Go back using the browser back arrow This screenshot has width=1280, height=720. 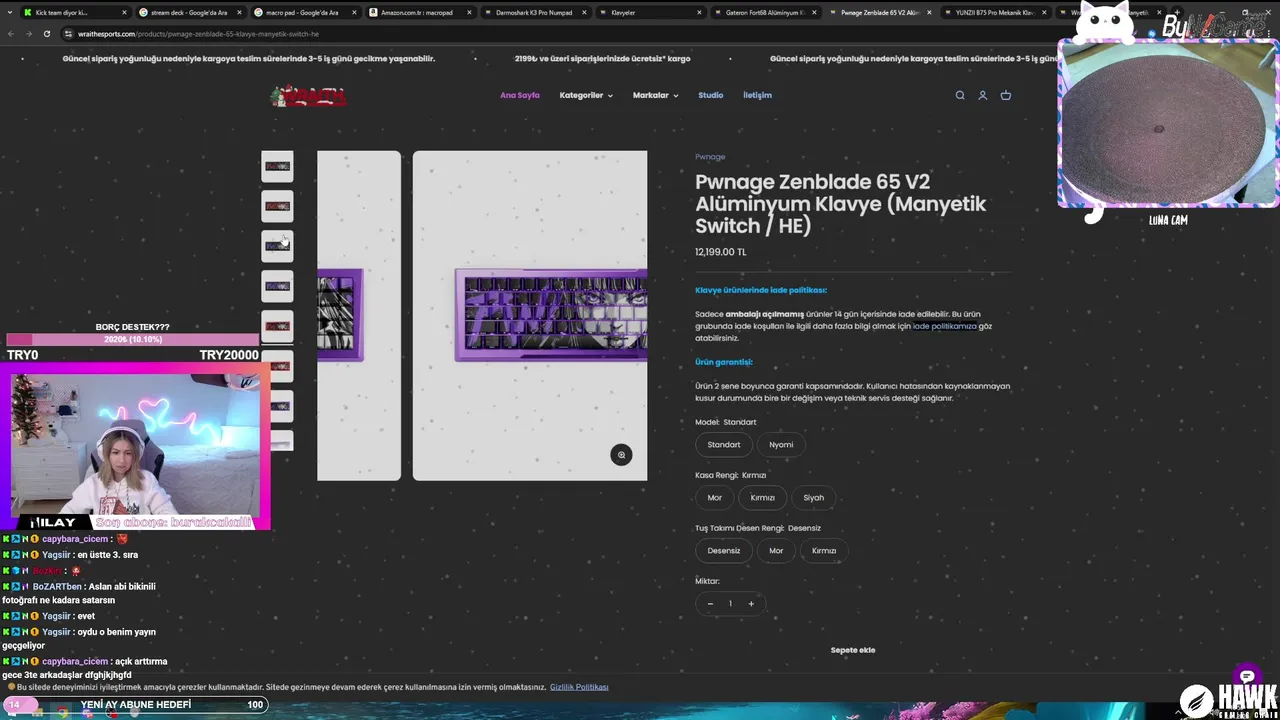tap(11, 33)
